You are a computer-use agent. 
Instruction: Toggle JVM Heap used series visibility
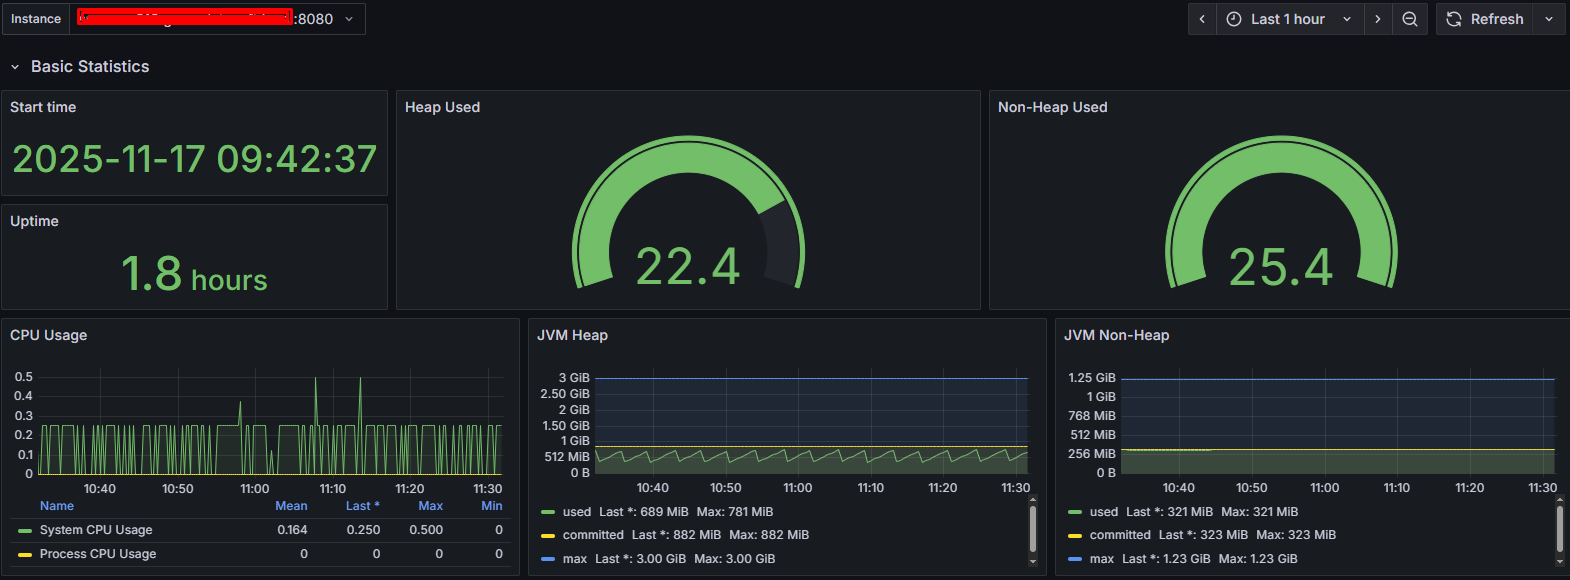[577, 512]
